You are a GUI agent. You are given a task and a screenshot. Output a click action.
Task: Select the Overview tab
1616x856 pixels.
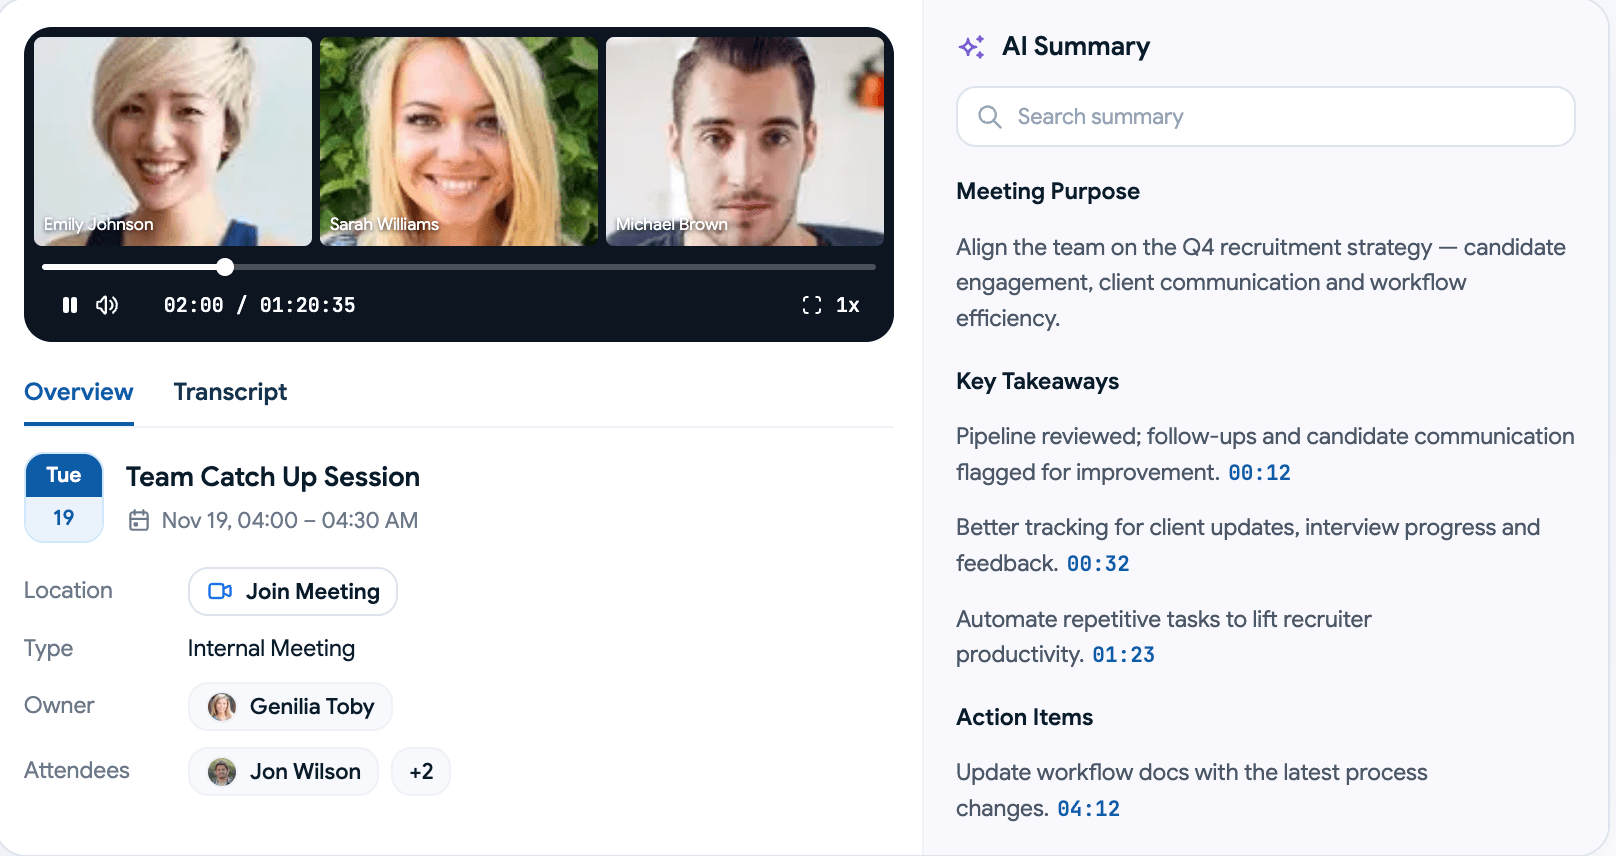pos(79,392)
